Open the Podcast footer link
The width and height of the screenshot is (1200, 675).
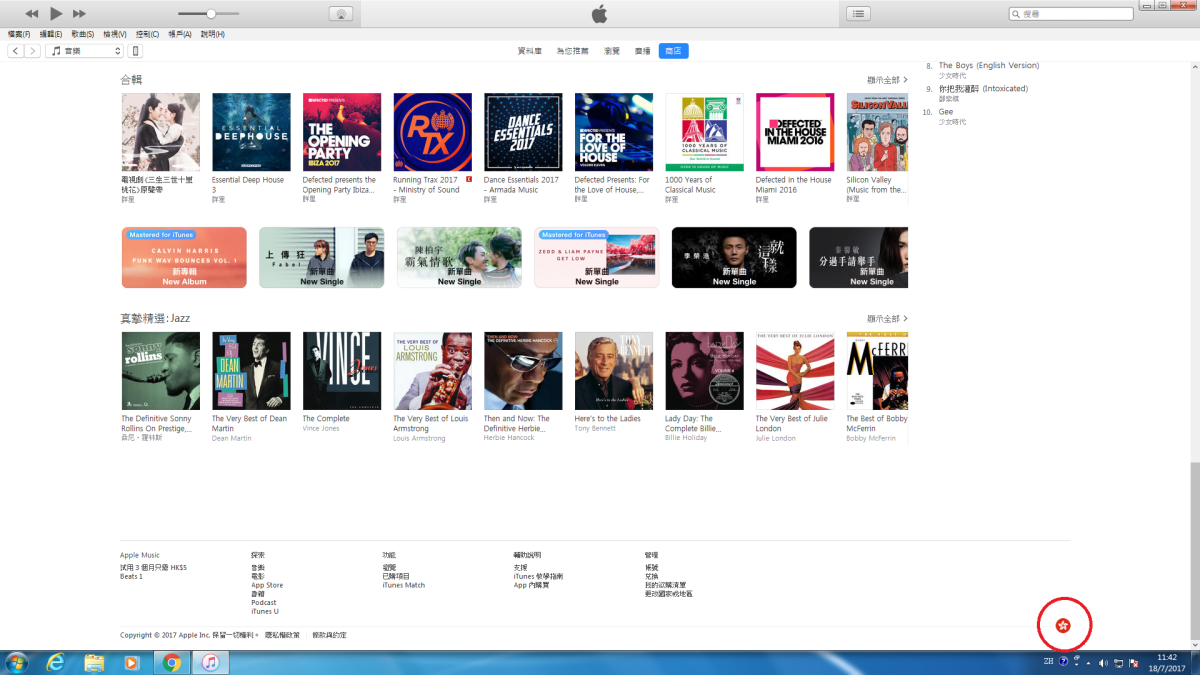264,602
